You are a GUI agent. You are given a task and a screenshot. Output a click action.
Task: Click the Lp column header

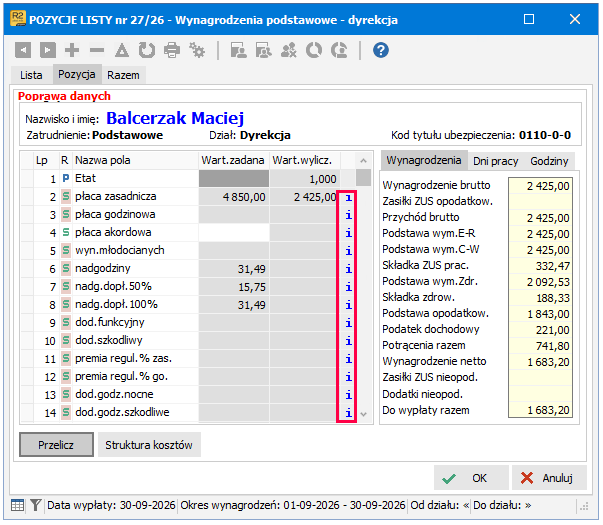click(42, 160)
